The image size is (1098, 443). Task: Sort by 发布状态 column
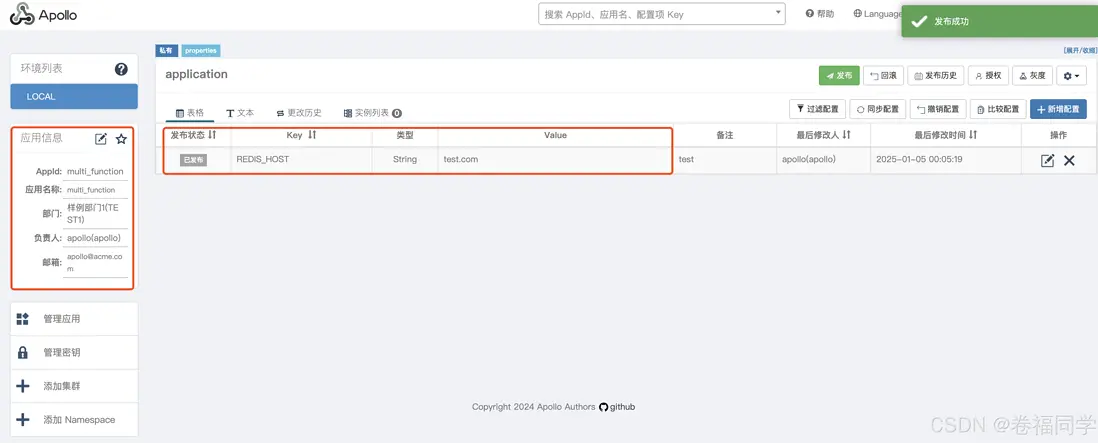(212, 135)
